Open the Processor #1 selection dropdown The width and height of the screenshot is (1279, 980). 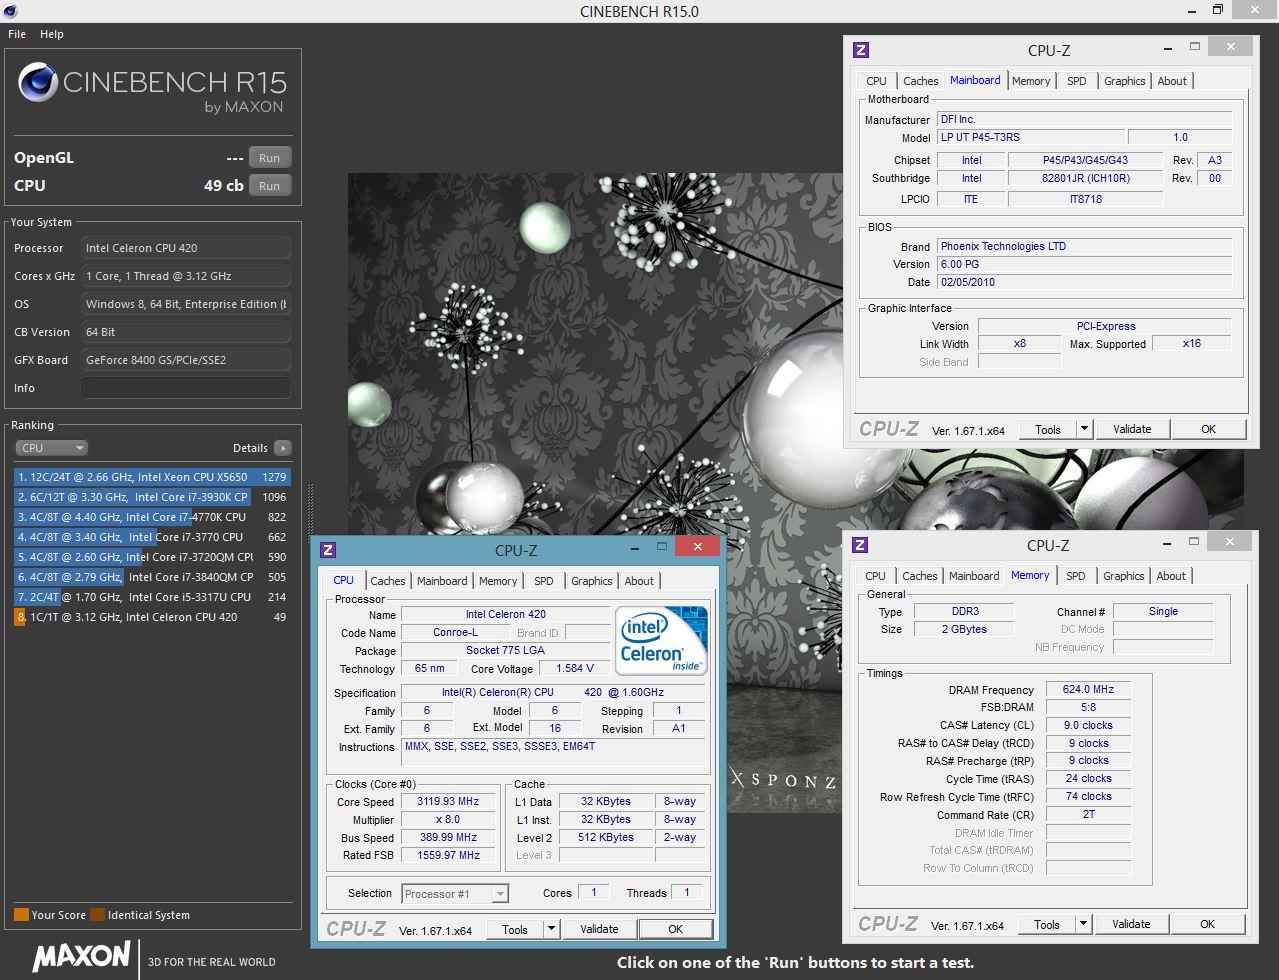pyautogui.click(x=455, y=894)
